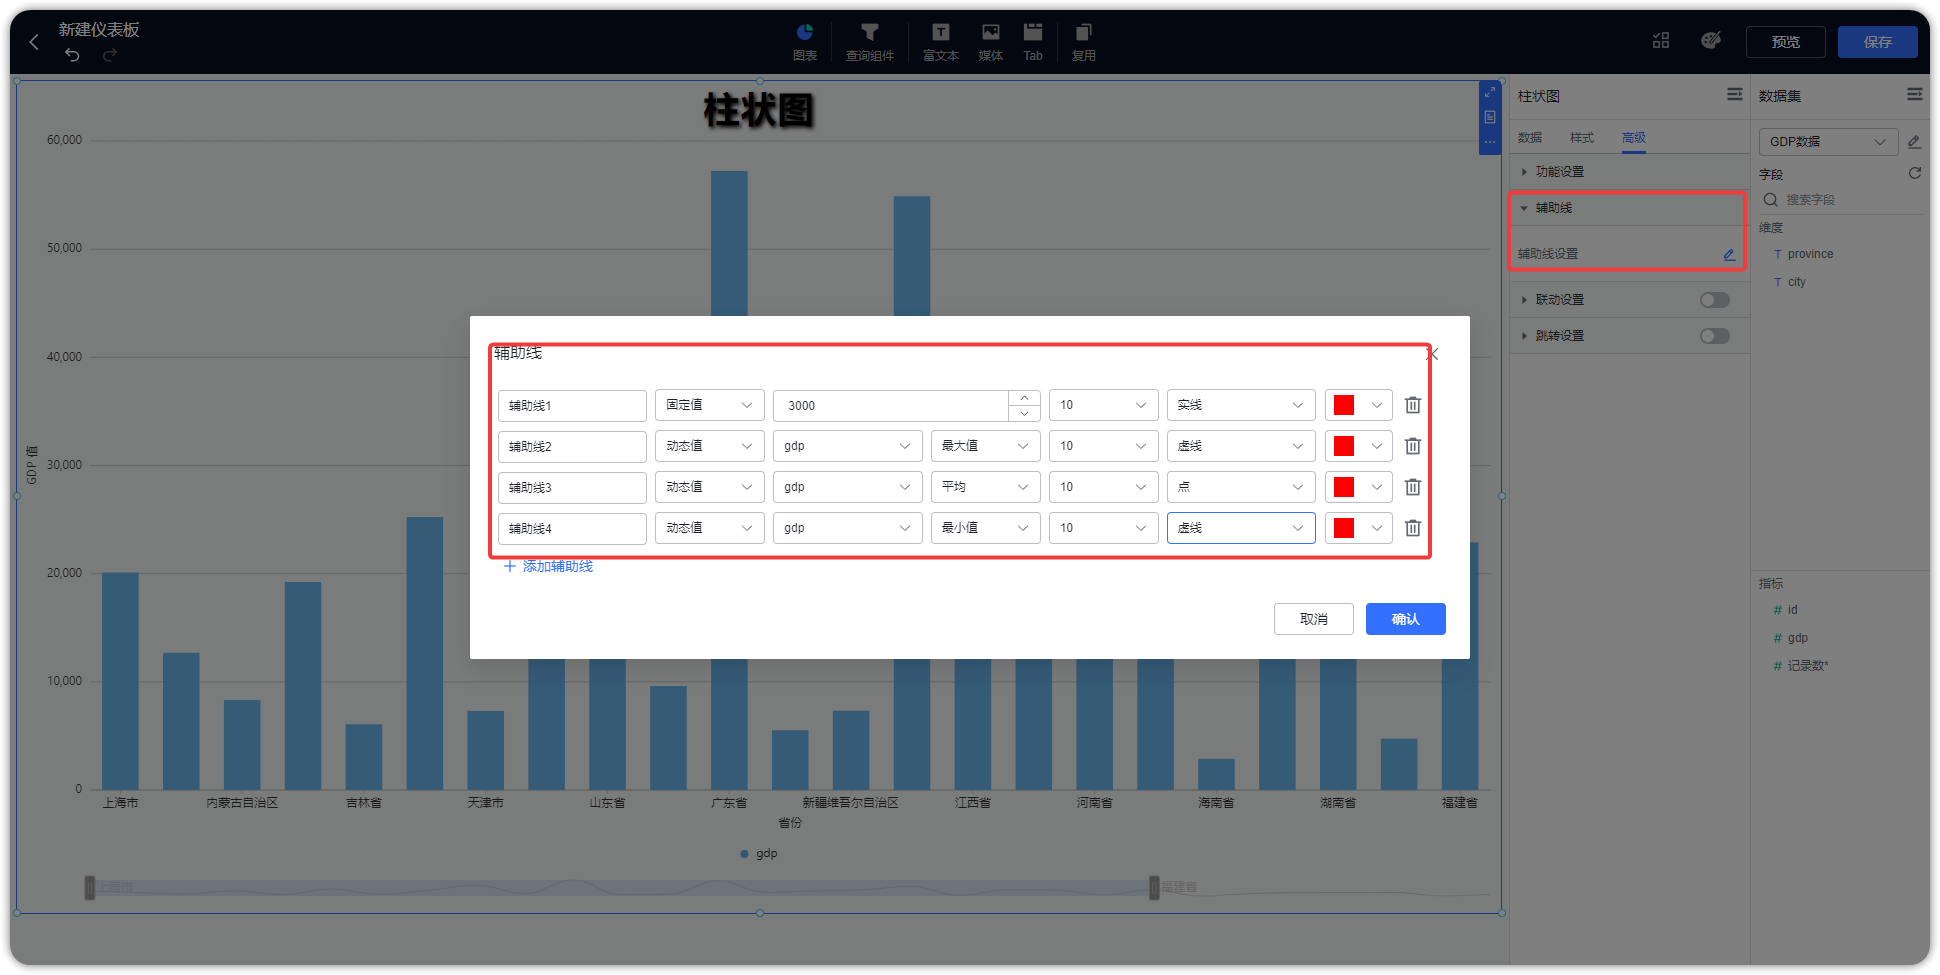This screenshot has height=975, width=1940.
Task: Add a 查询组件 filter component
Action: (x=870, y=42)
